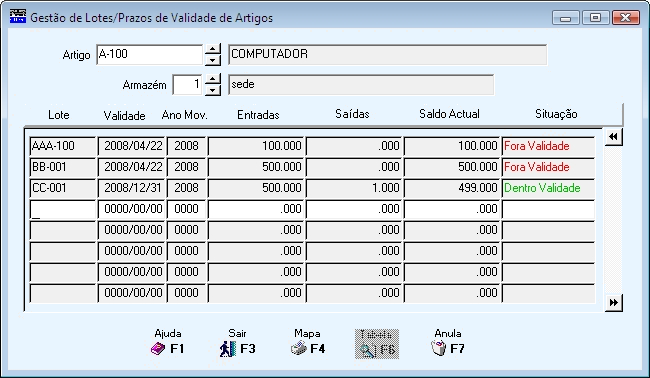650x378 pixels.
Task: Click the Mapa F4 printer icon
Action: pyautogui.click(x=298, y=349)
